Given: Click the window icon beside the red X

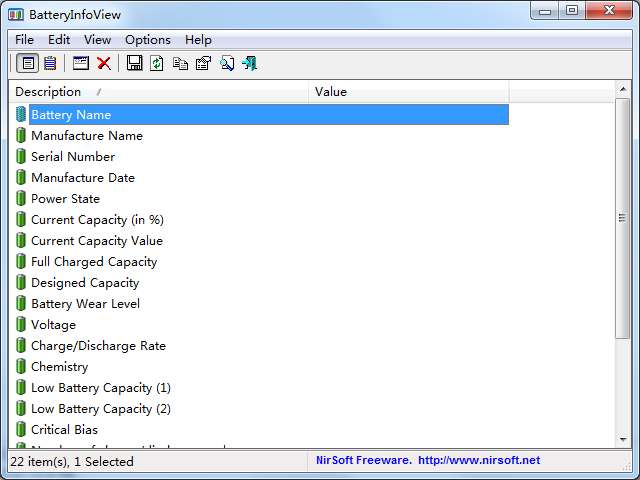Looking at the screenshot, I should click(81, 63).
